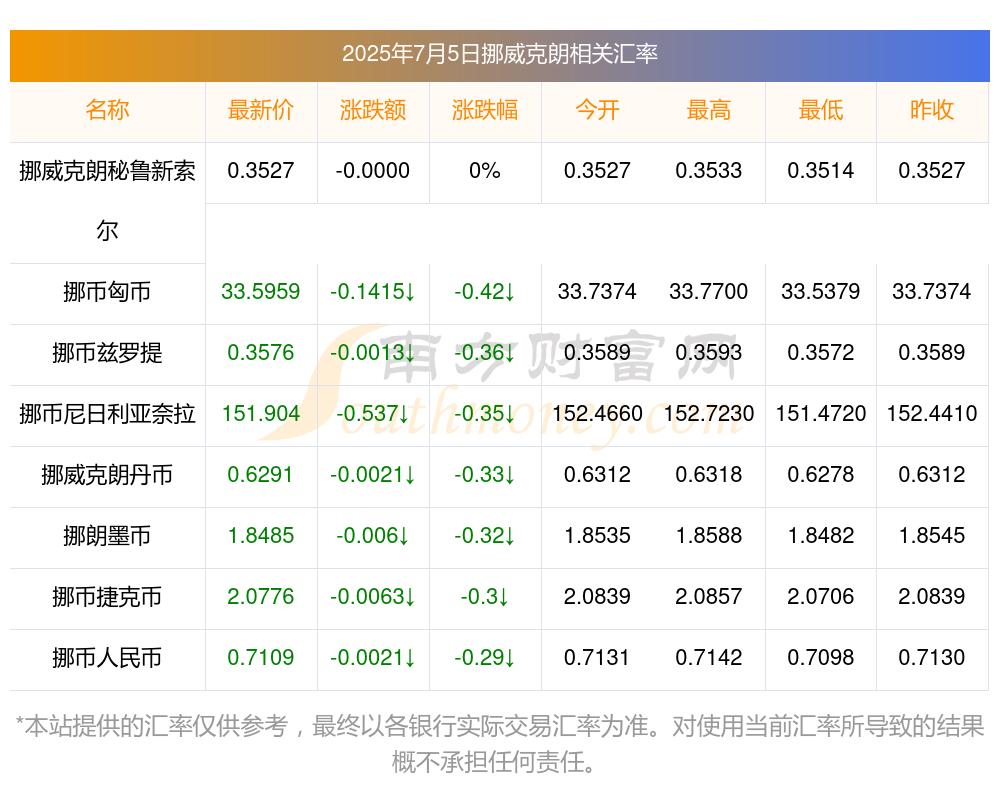Select lowest value 33.5379 cell
This screenshot has height=793, width=1000.
click(x=821, y=292)
